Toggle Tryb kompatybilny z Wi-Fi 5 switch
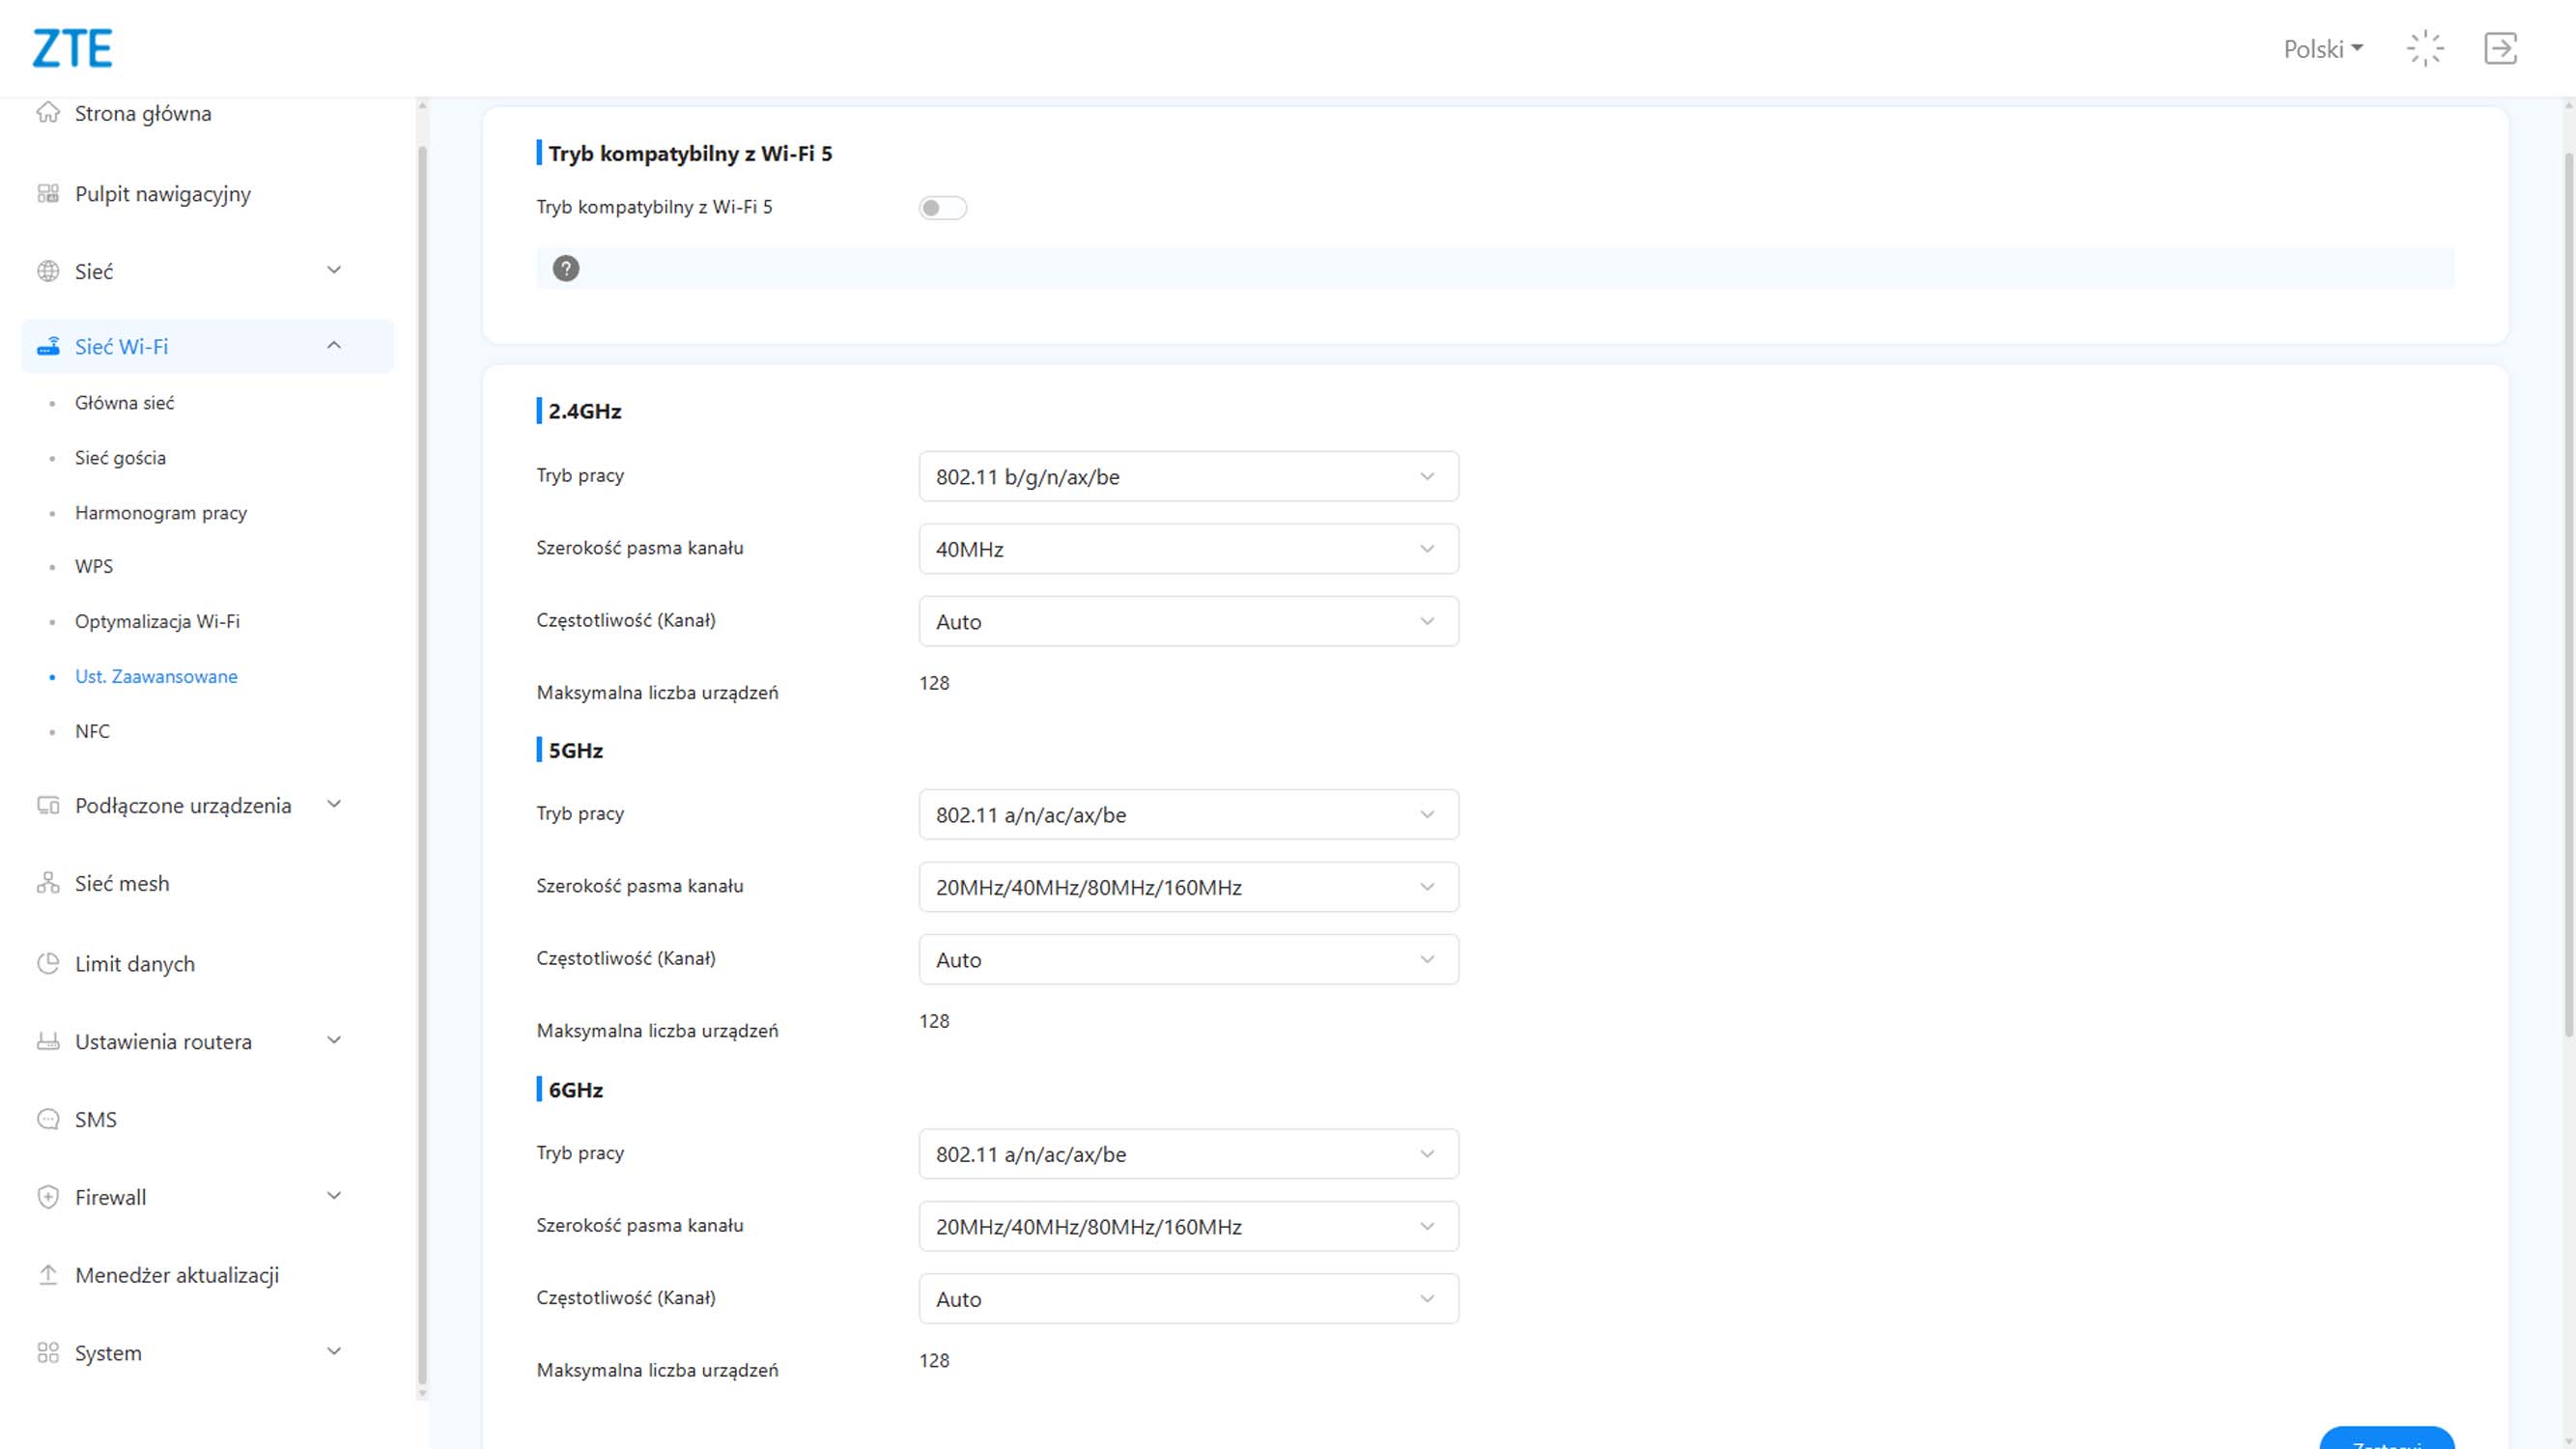2576x1449 pixels. (x=942, y=208)
